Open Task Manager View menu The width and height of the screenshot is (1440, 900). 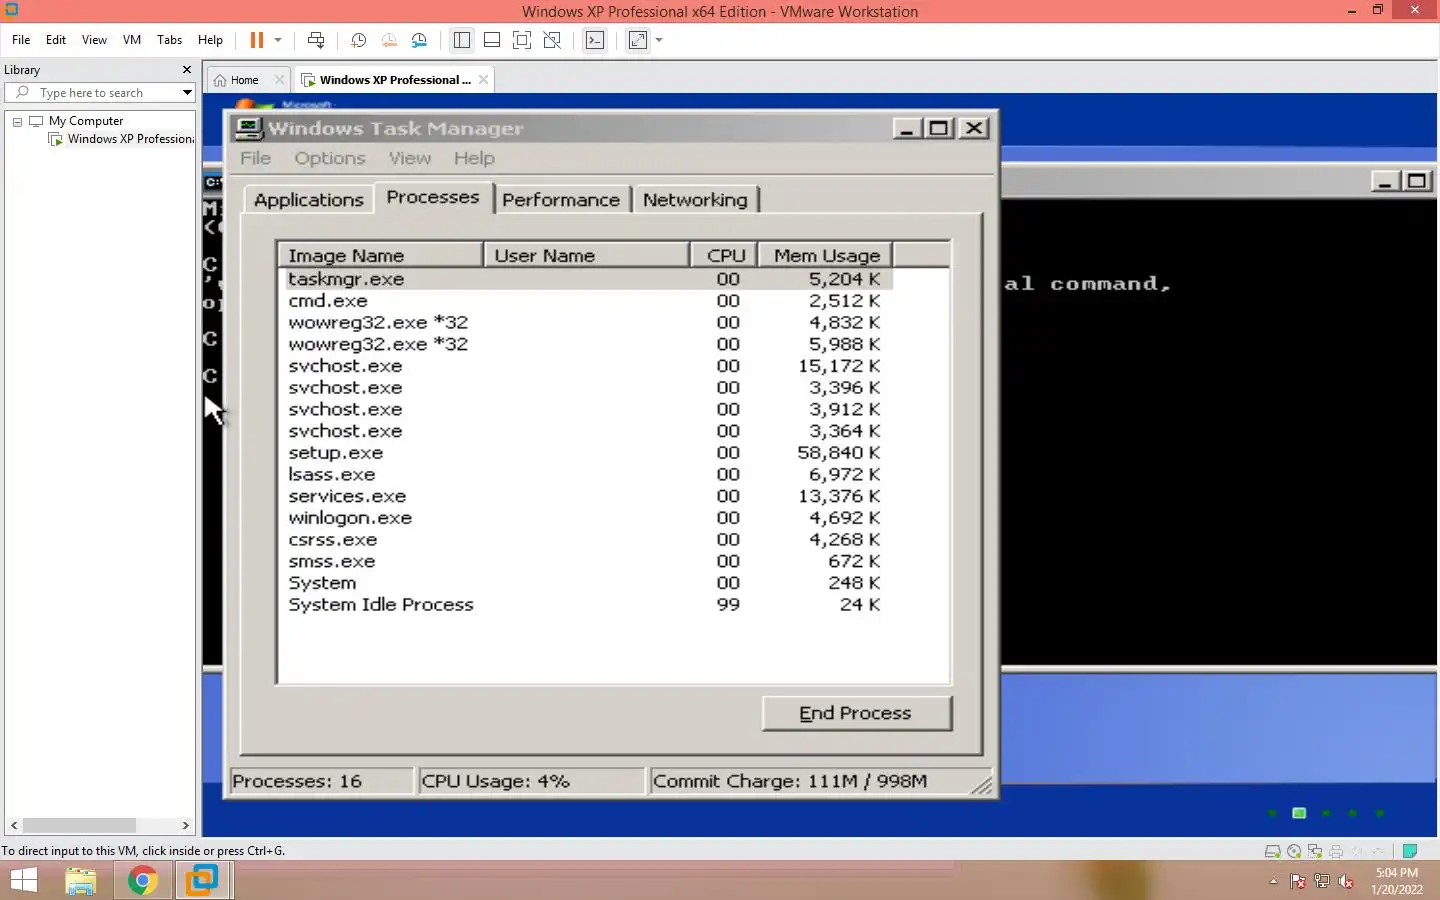click(410, 158)
